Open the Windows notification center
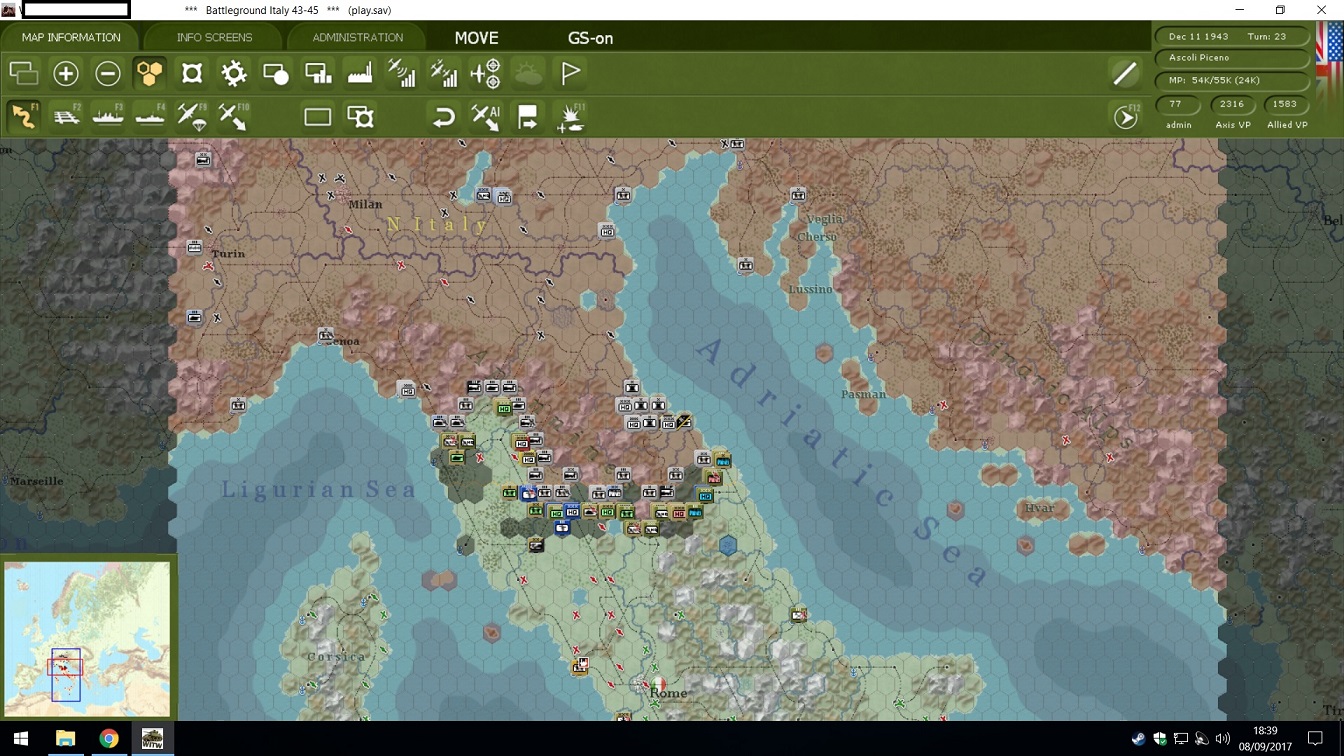The image size is (1344, 756). [x=1316, y=740]
